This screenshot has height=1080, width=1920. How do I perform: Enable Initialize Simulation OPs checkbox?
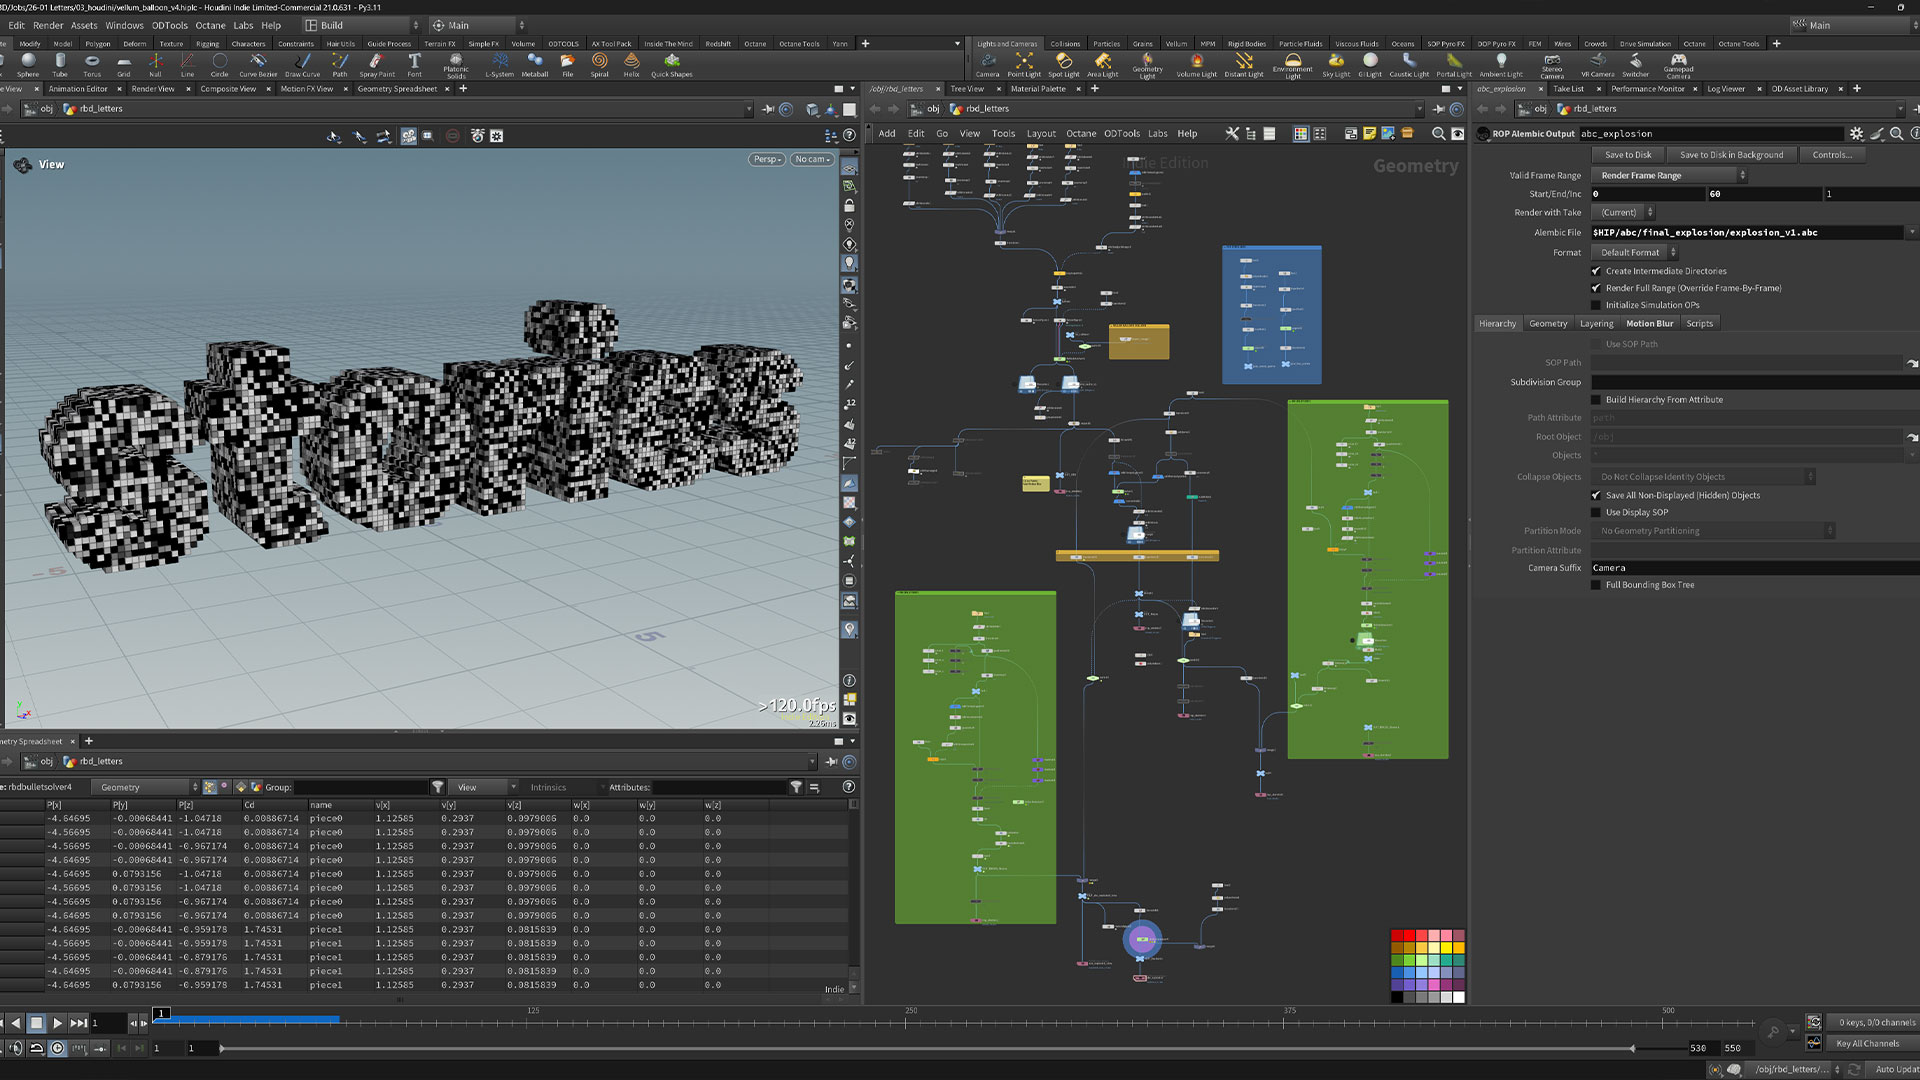point(1596,305)
